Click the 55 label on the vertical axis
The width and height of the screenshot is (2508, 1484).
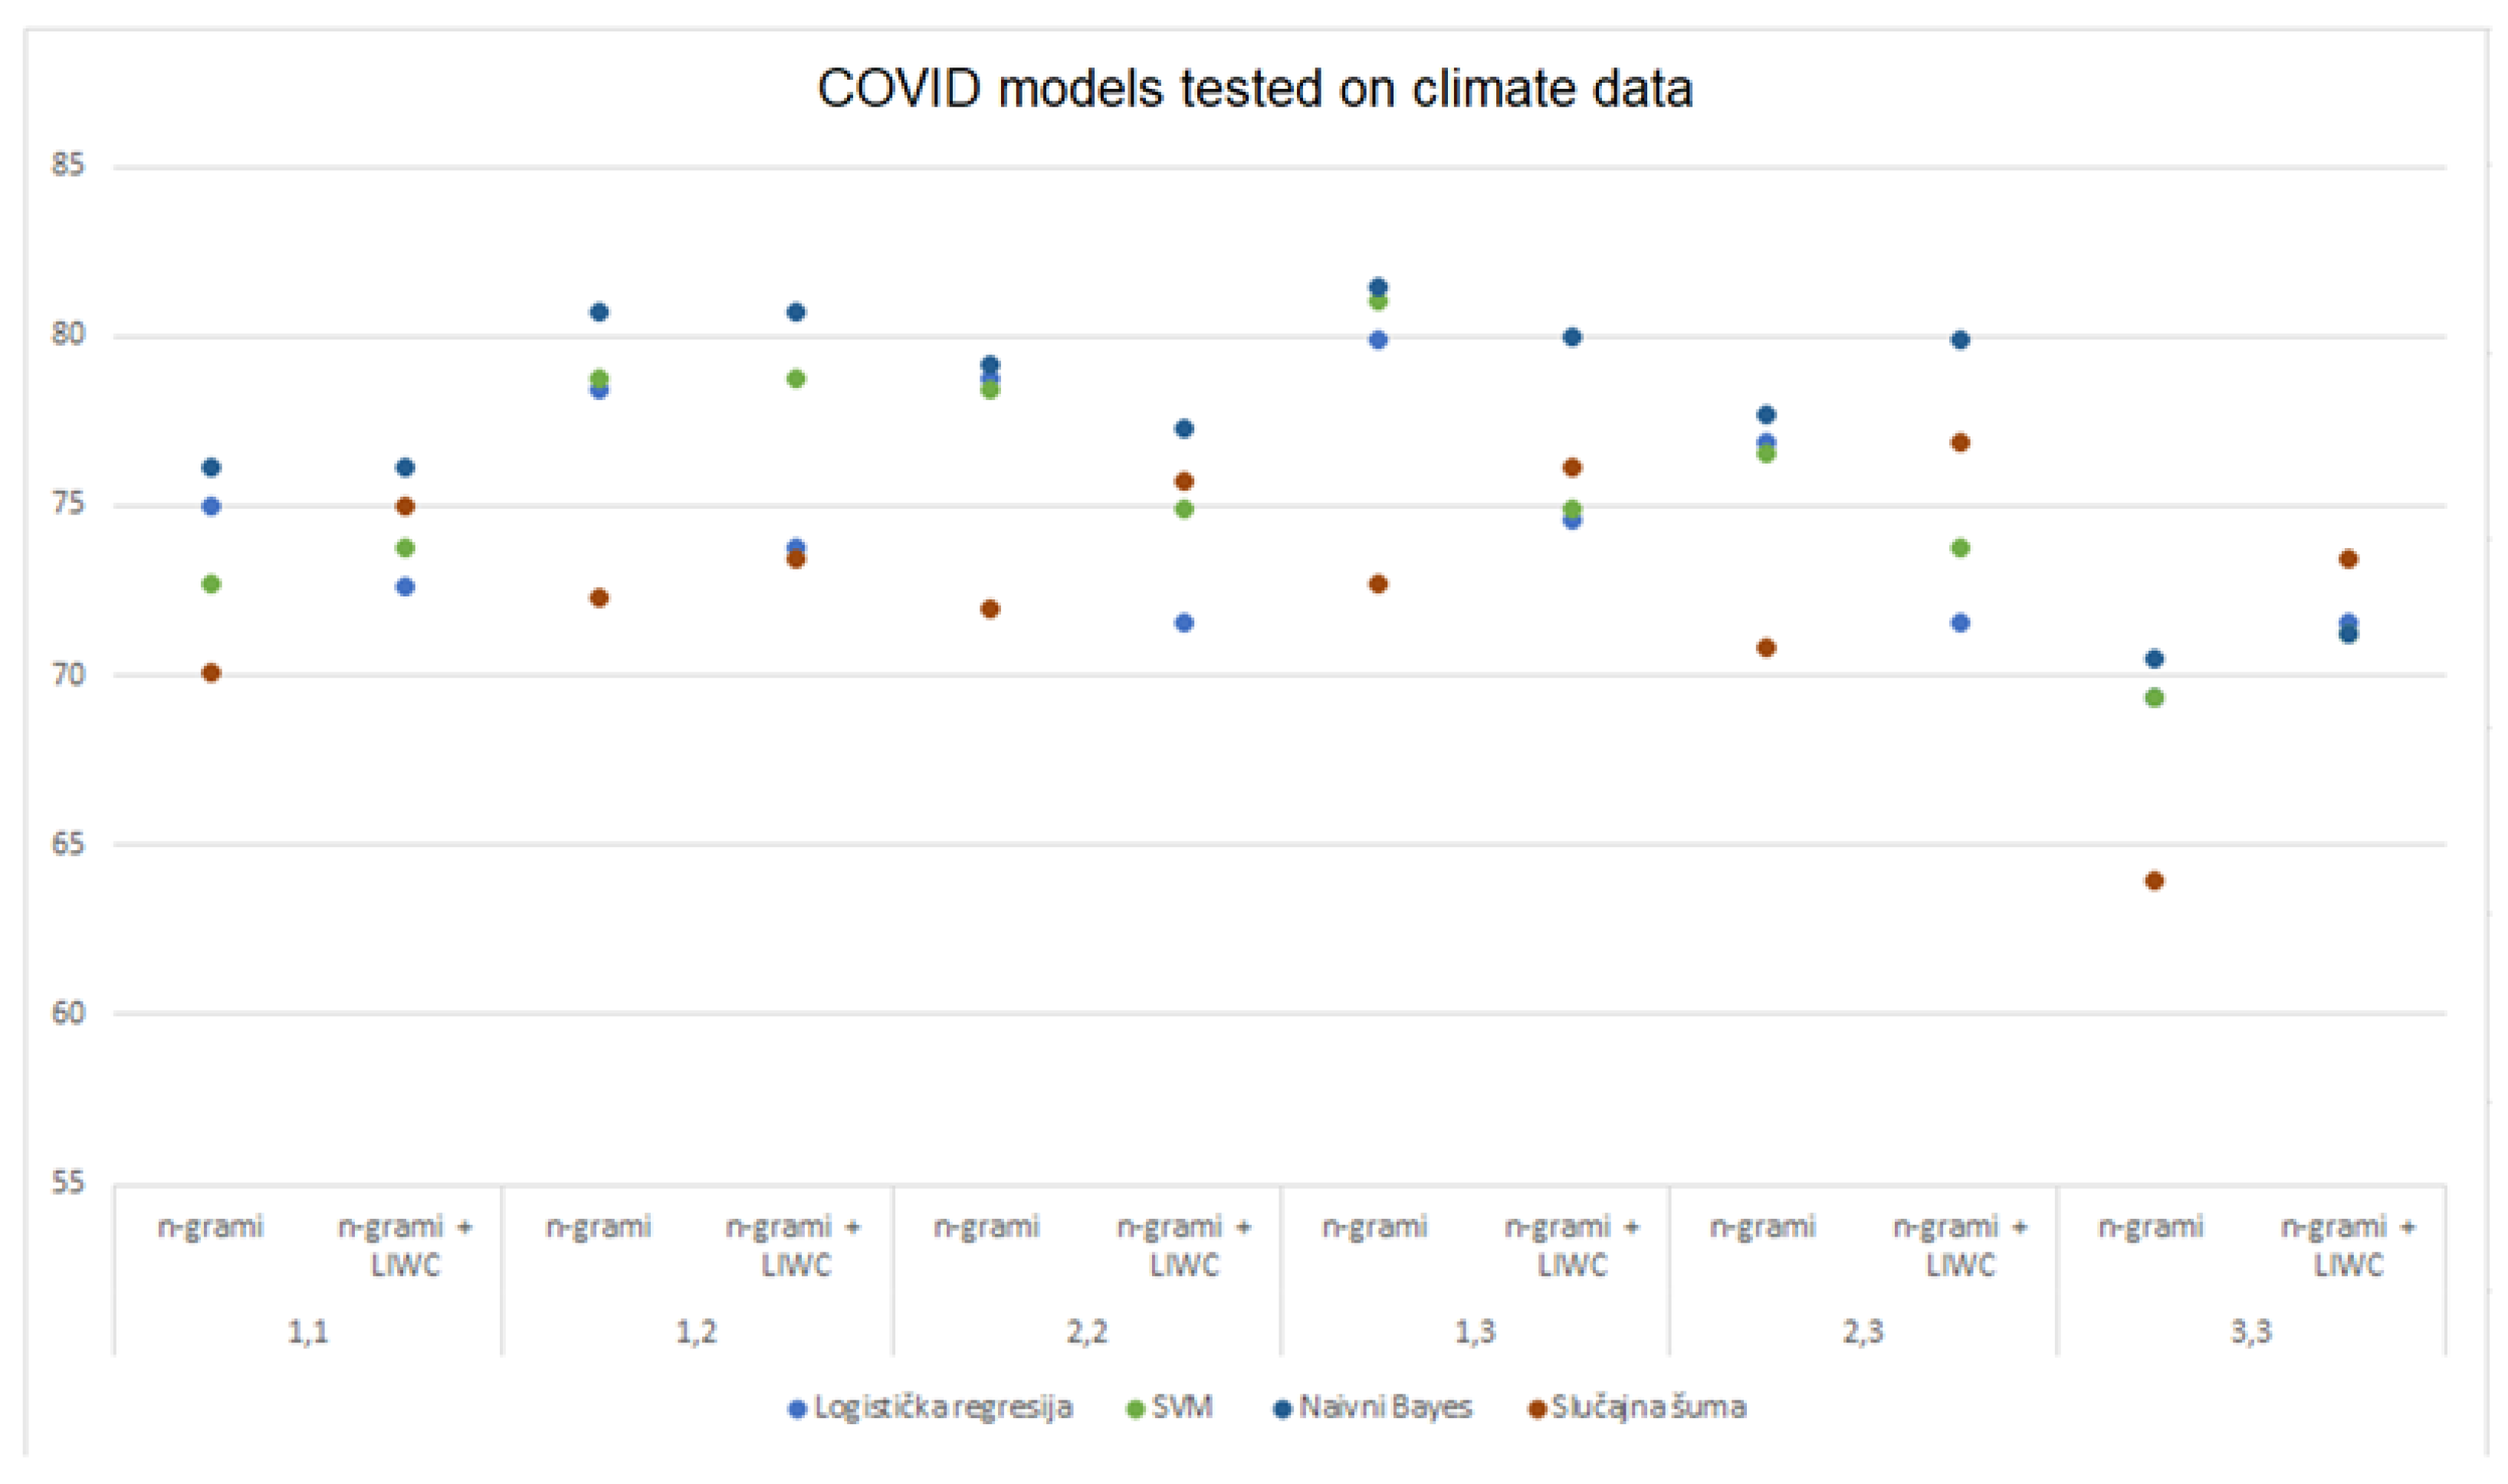(x=68, y=1183)
